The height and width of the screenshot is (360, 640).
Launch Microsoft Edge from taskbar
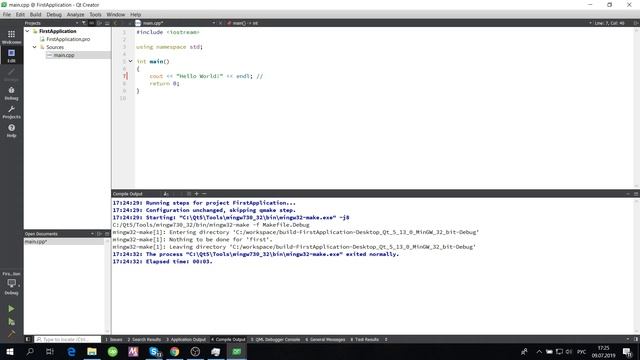(71, 351)
